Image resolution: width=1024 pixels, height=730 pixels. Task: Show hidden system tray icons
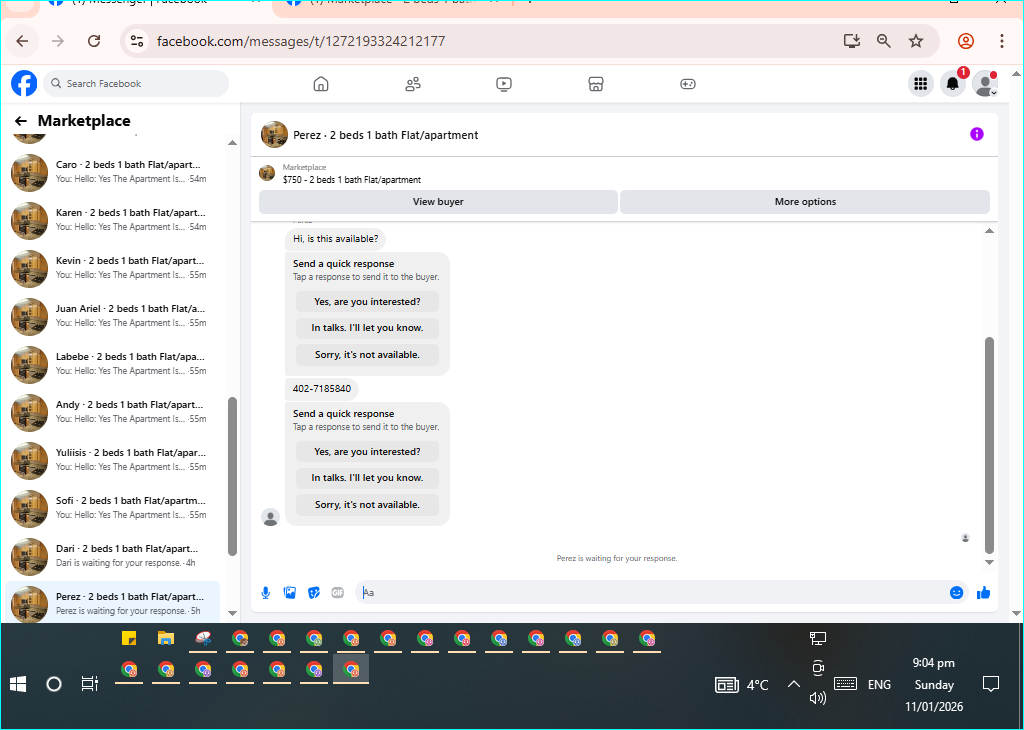click(793, 684)
